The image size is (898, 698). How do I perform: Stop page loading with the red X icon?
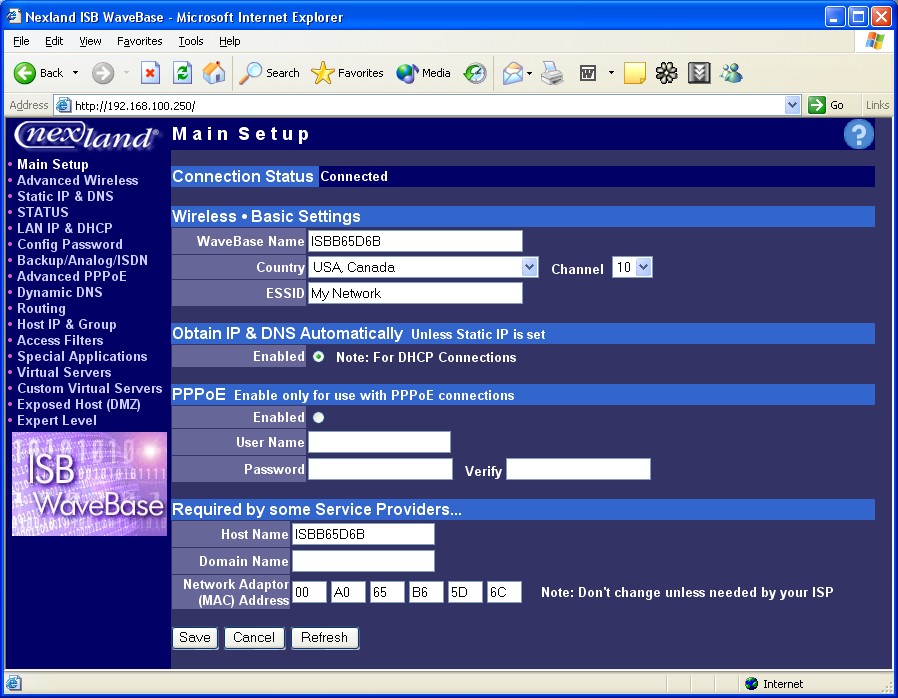pyautogui.click(x=150, y=73)
